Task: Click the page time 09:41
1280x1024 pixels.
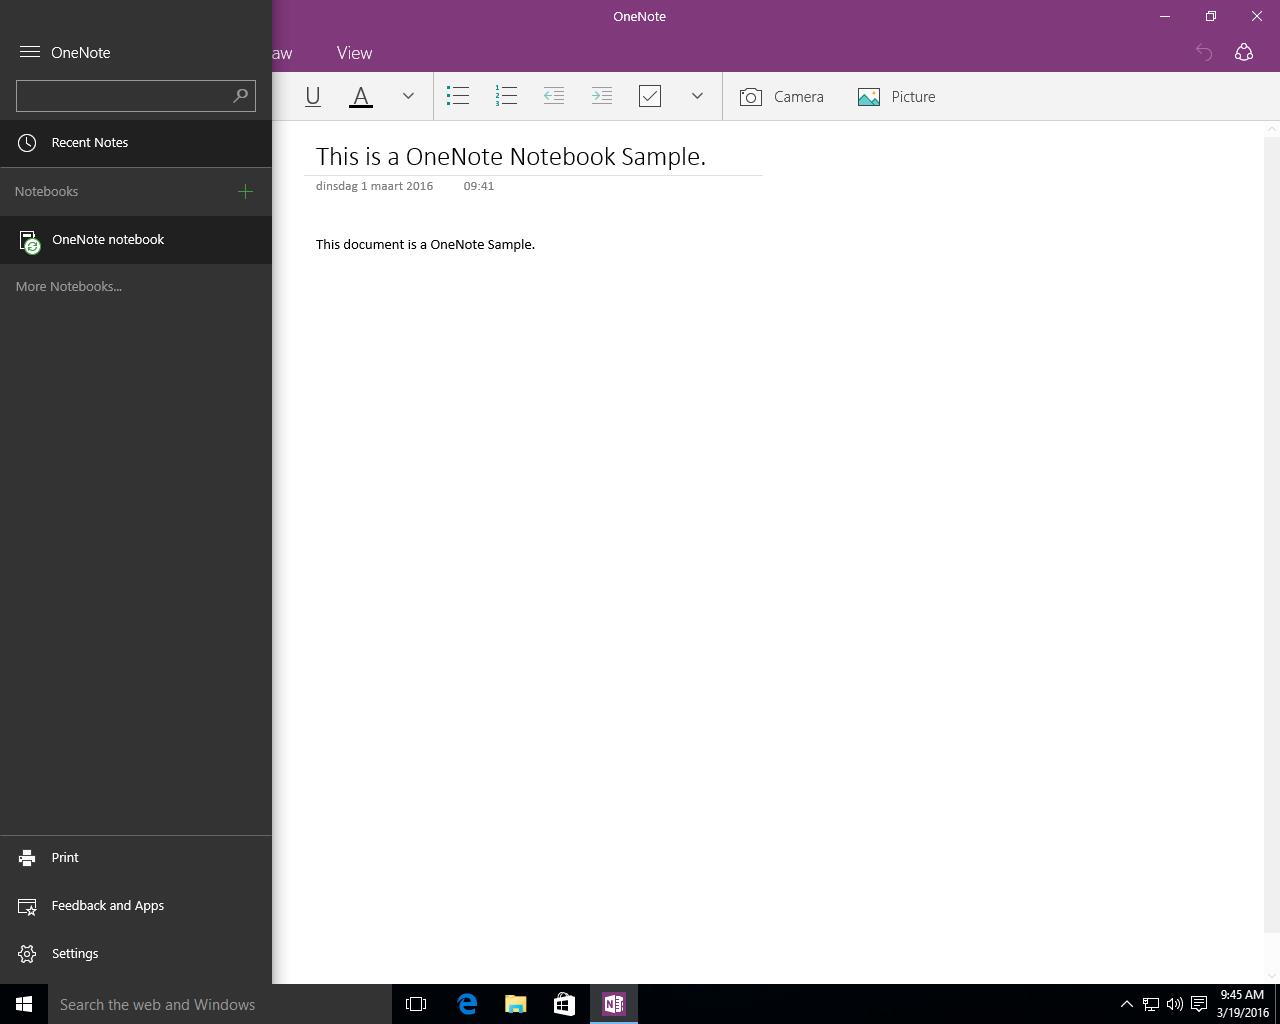Action: [x=479, y=186]
